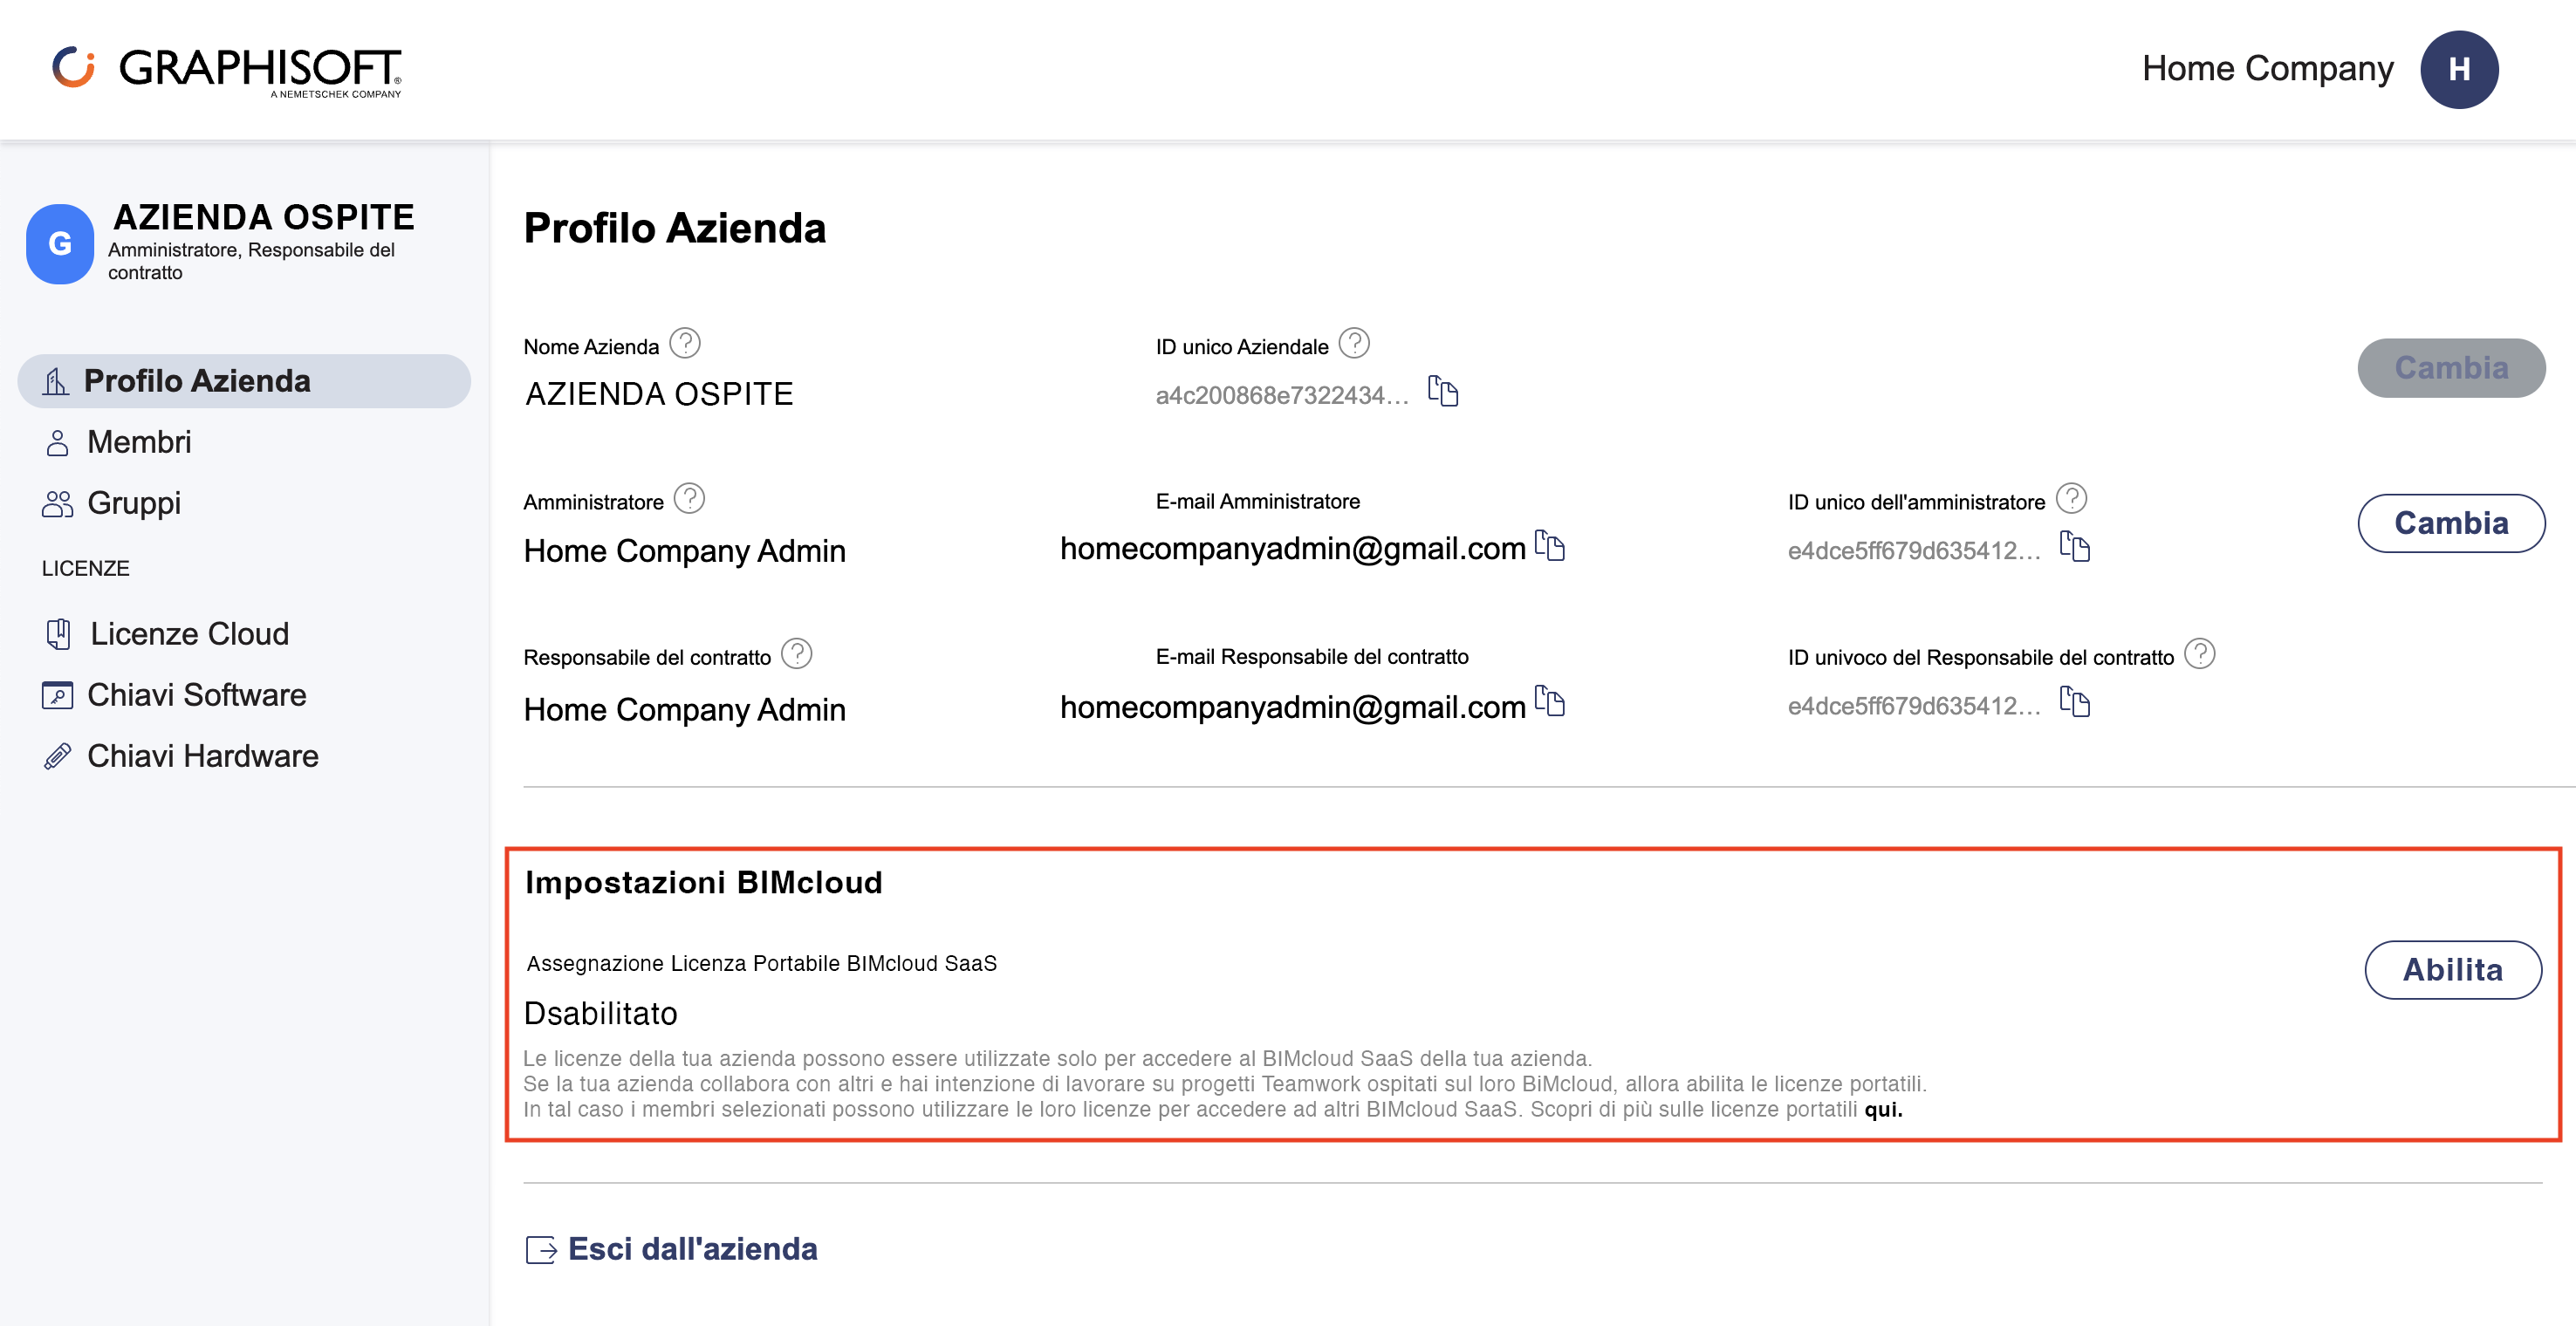Copy the ID unico Aziendale value
2576x1326 pixels.
click(1442, 391)
